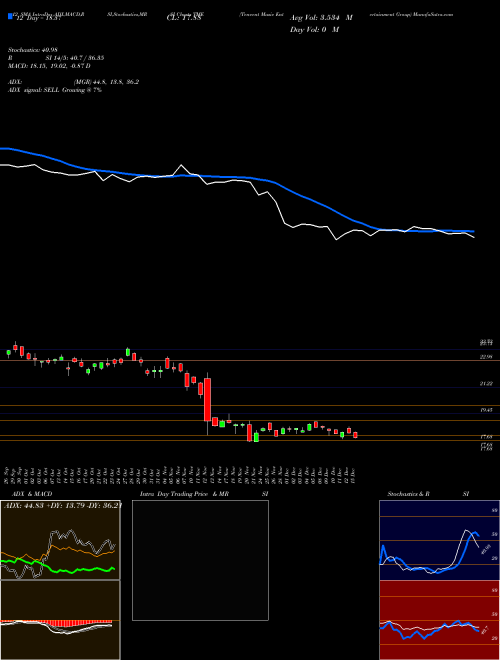Click the blue 12 Day SMA legend square
The image size is (500, 660).
pos(11,16)
